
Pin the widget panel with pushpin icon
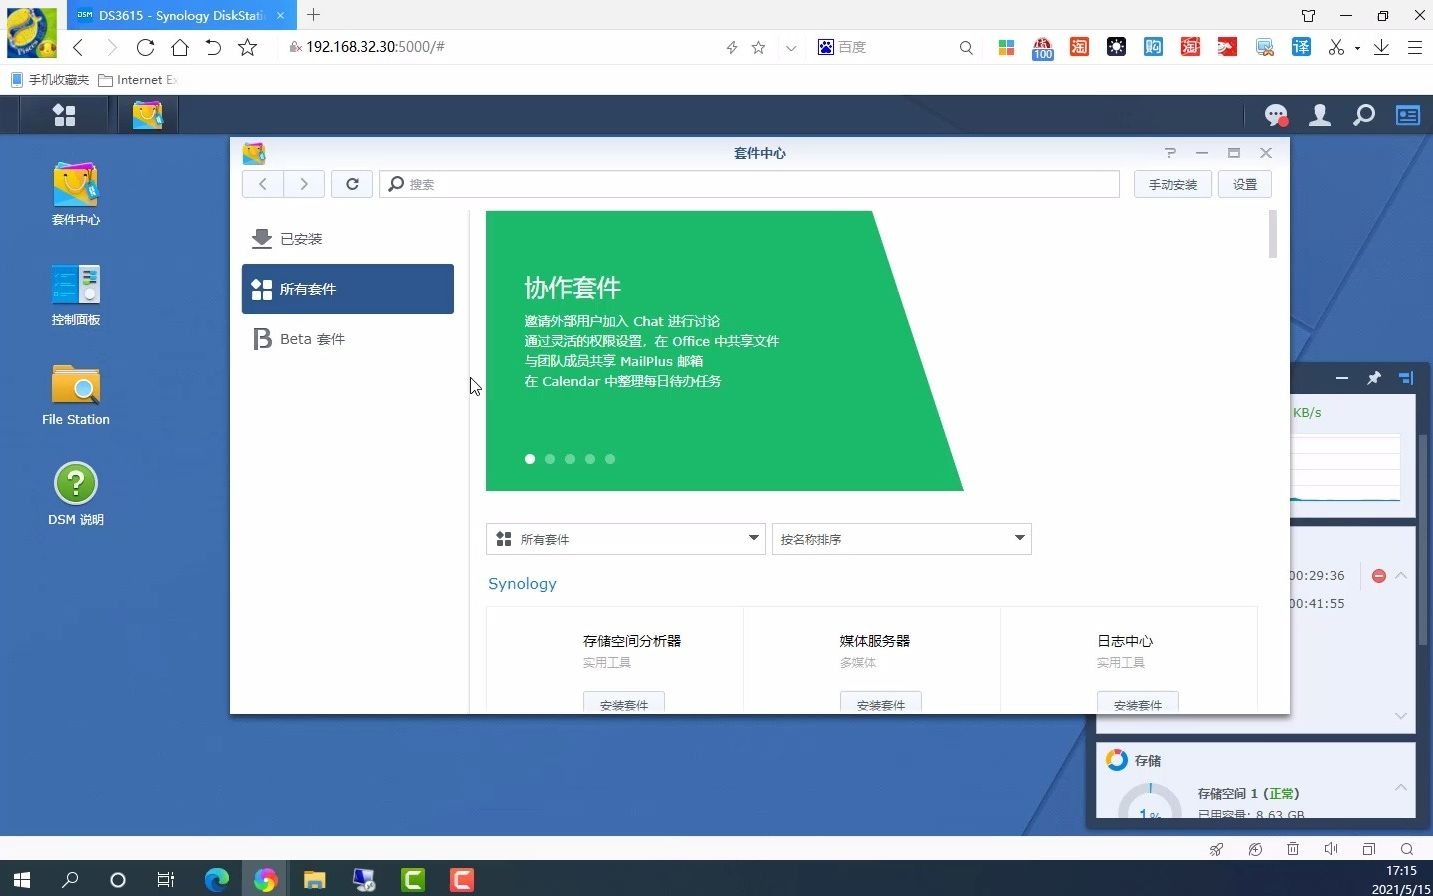point(1374,378)
